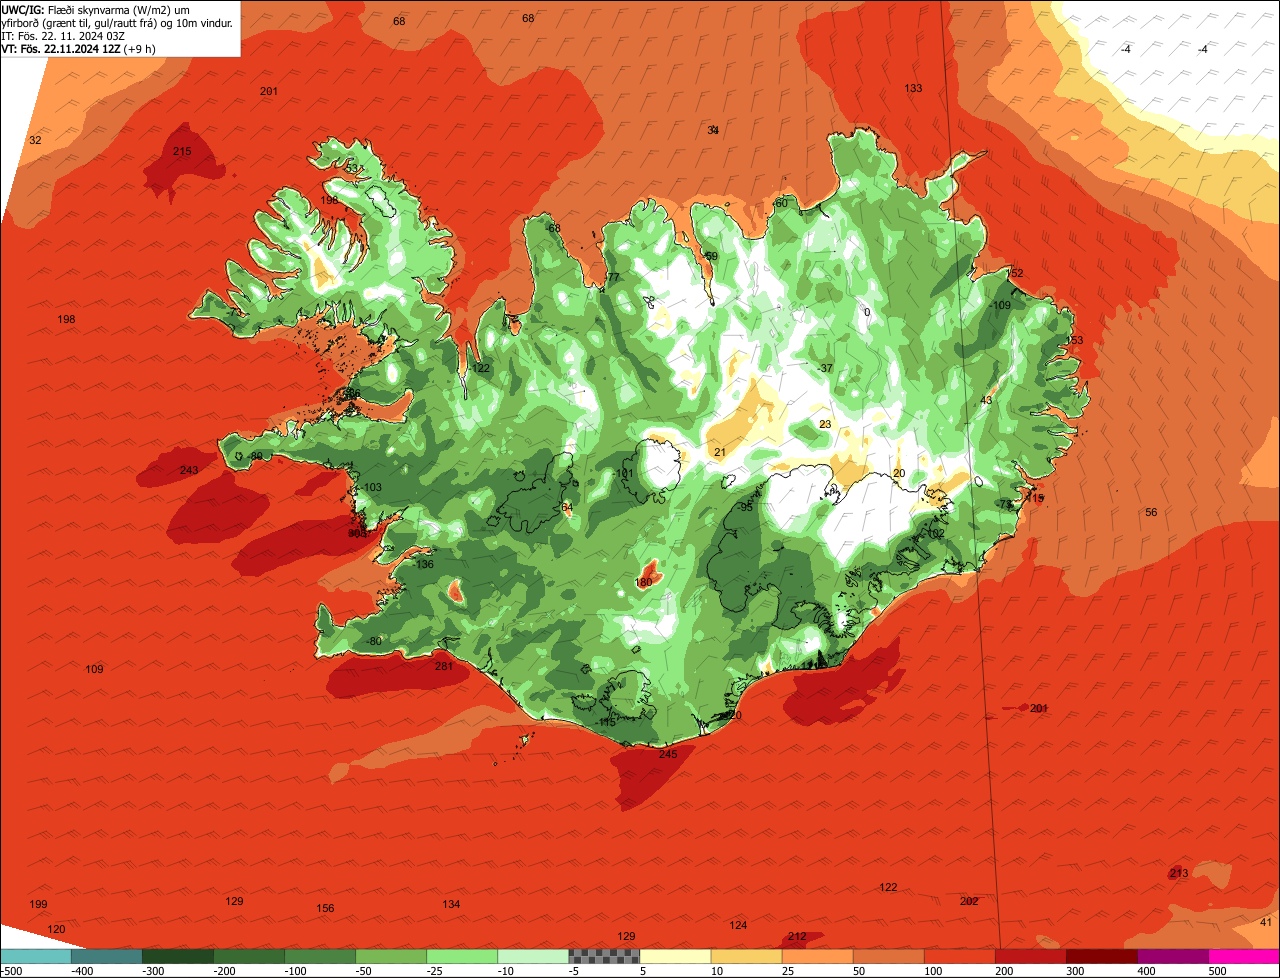This screenshot has width=1280, height=978.
Task: Click the value -95 west of Vatnajökull
Action: [x=744, y=508]
